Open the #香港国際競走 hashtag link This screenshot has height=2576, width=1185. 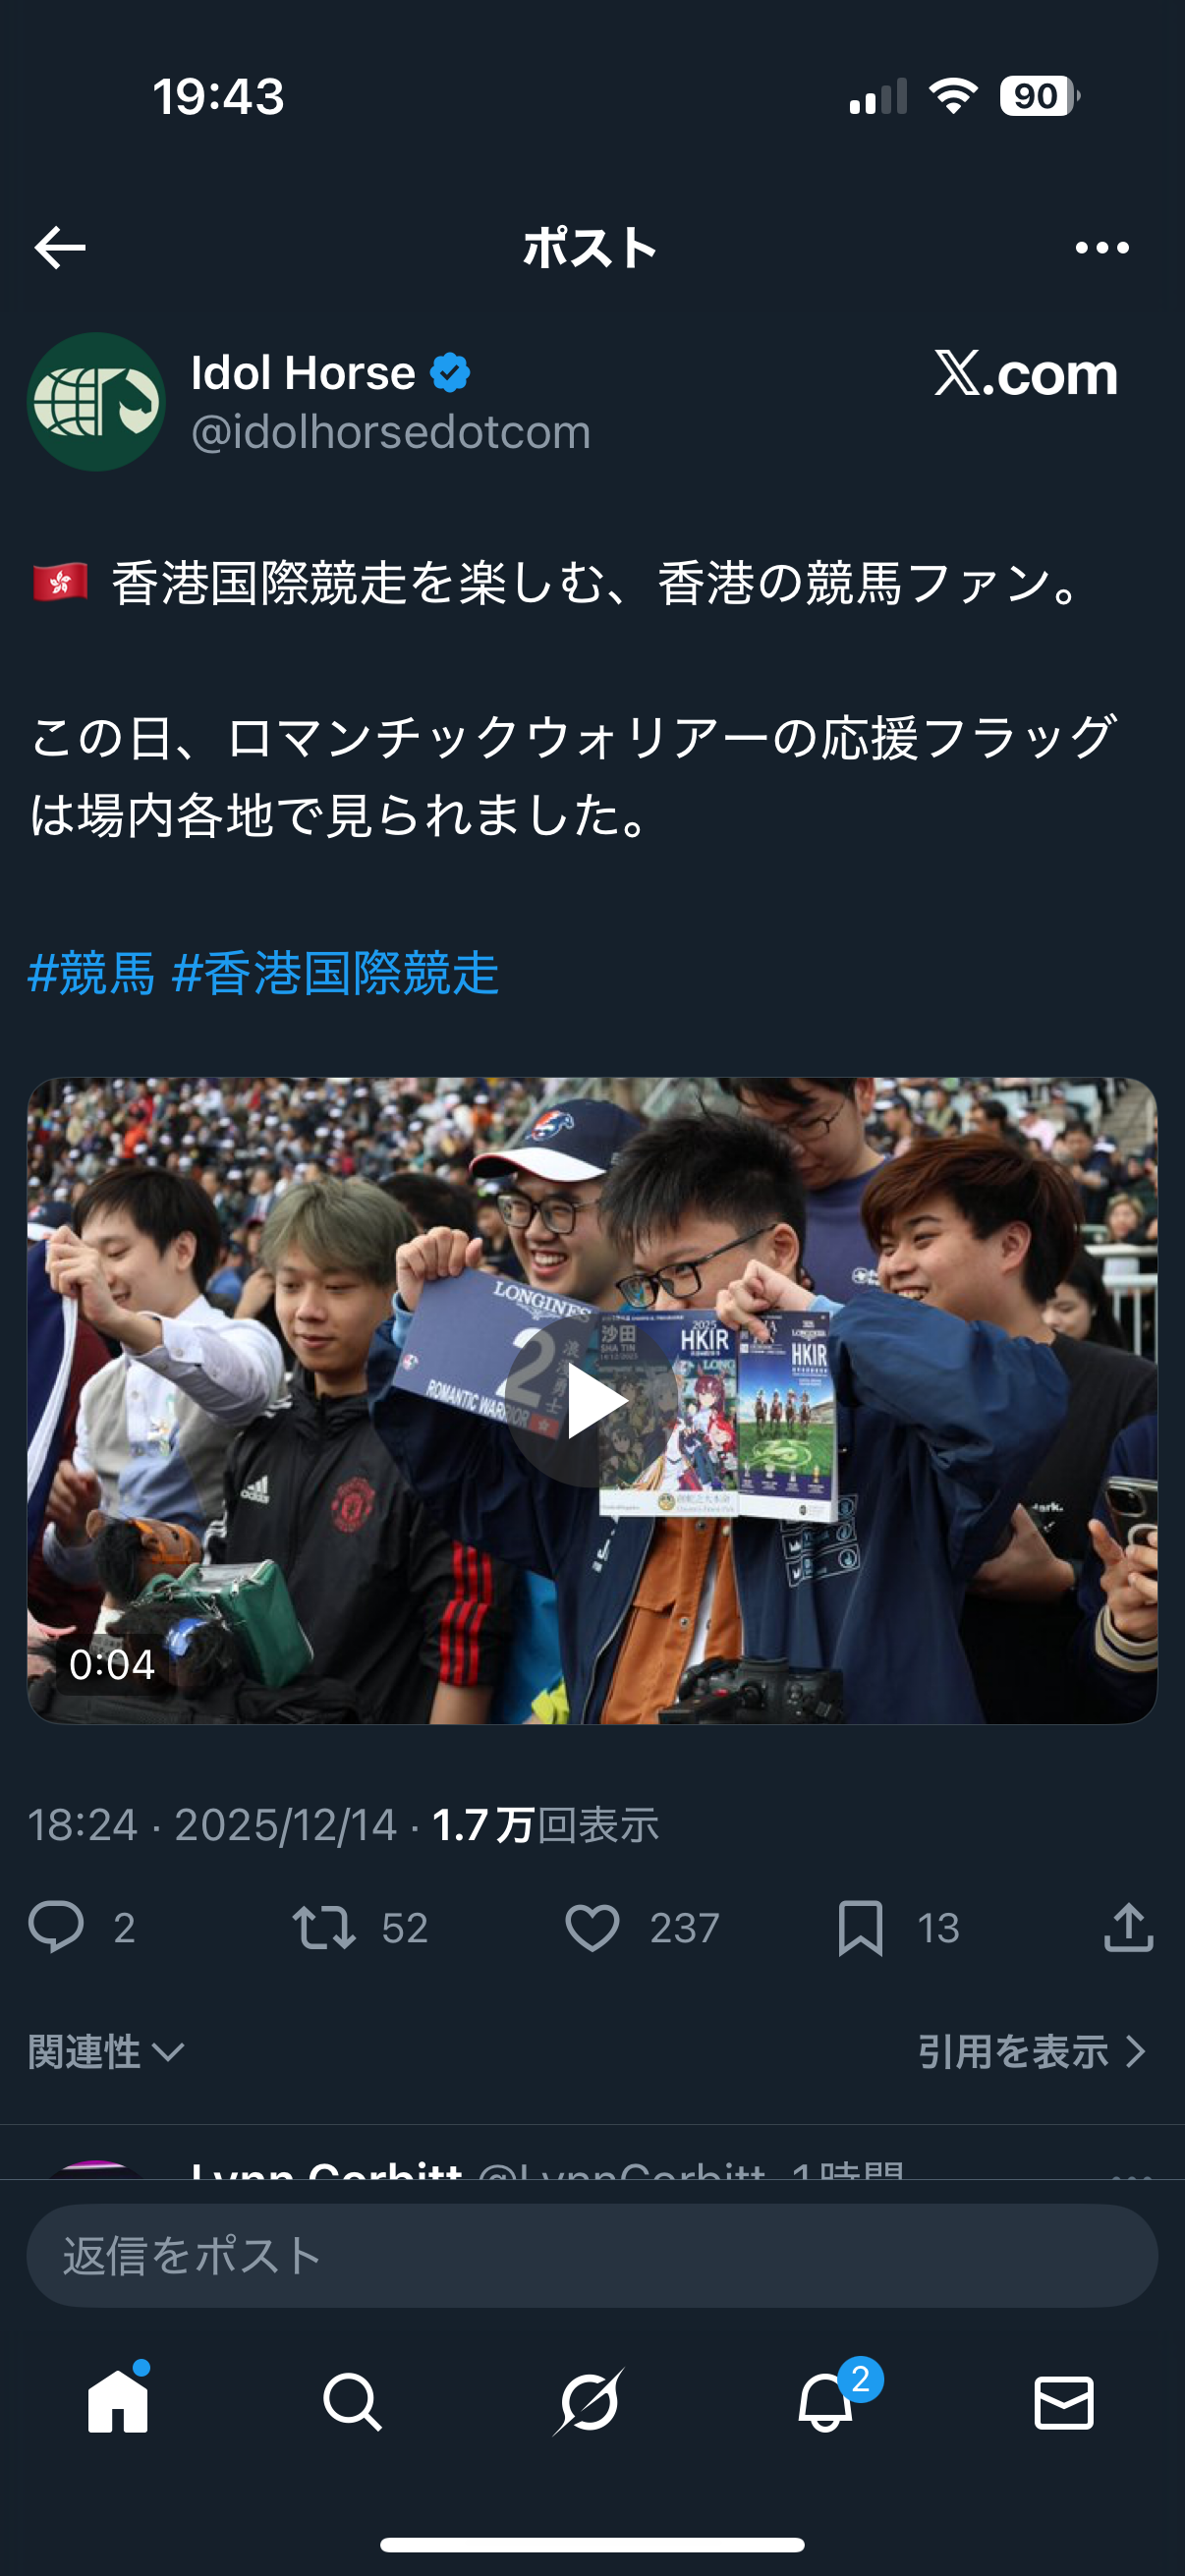[x=335, y=972]
